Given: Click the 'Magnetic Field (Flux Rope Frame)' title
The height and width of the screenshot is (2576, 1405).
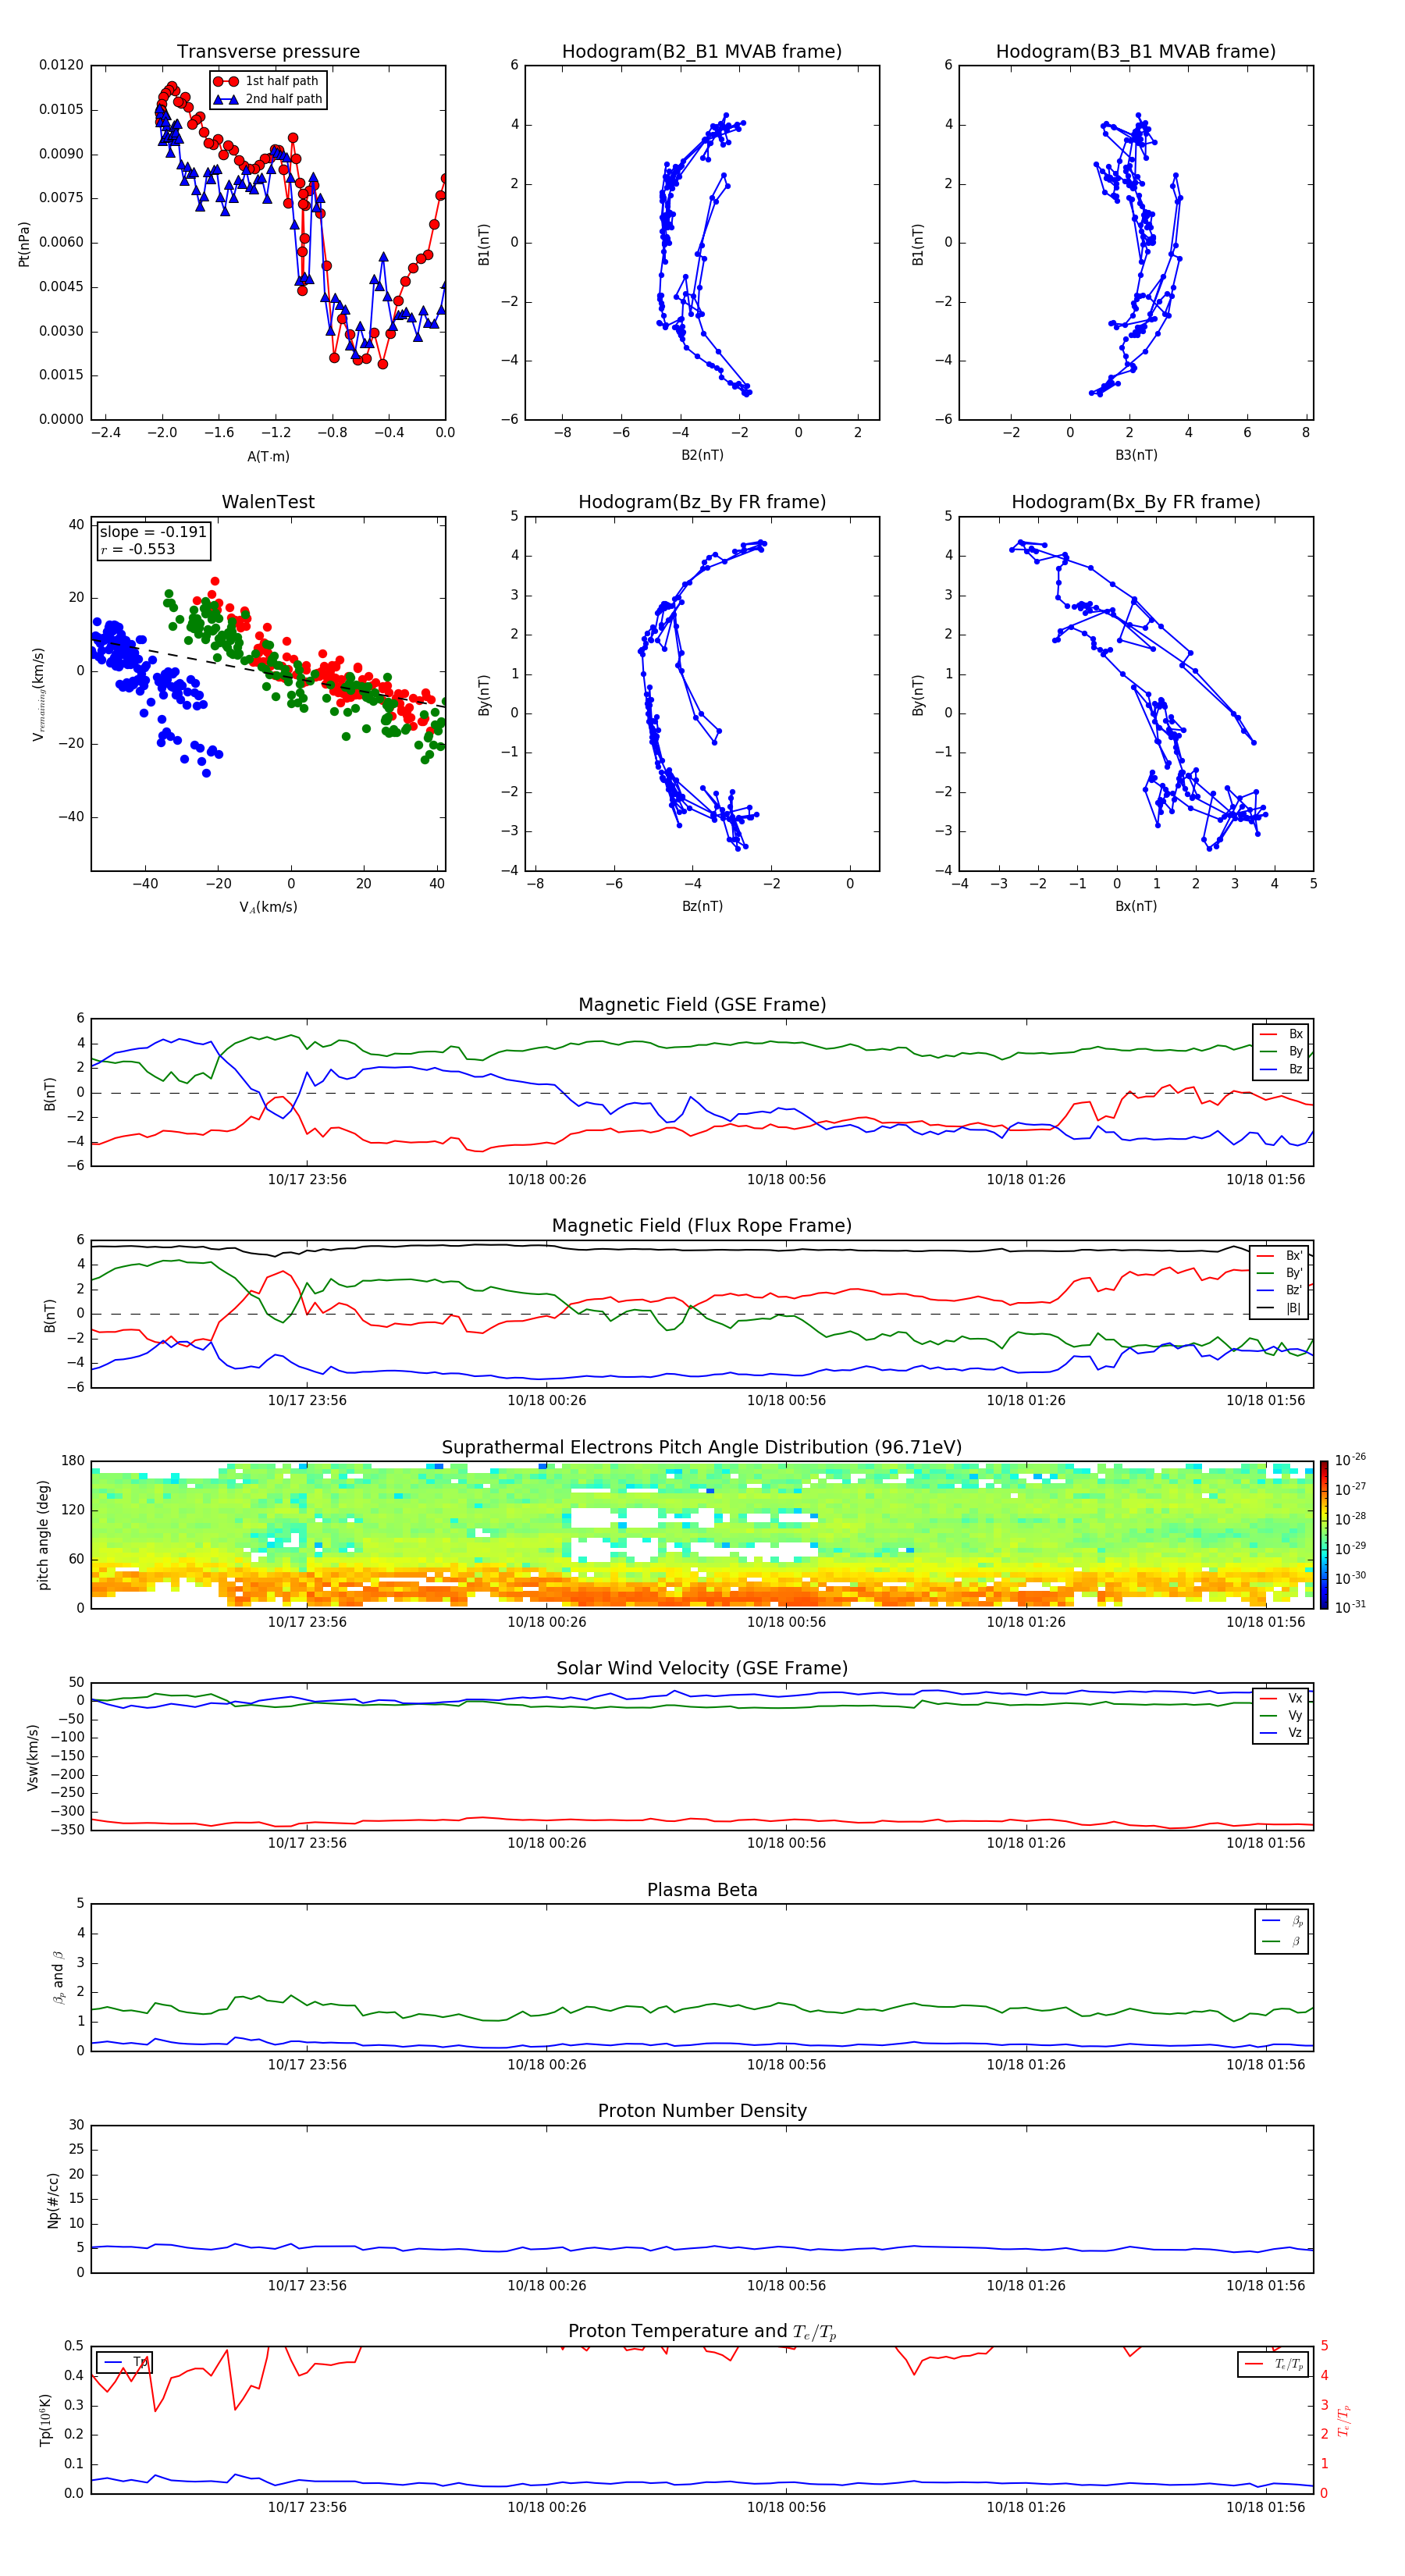Looking at the screenshot, I should pos(702,1226).
